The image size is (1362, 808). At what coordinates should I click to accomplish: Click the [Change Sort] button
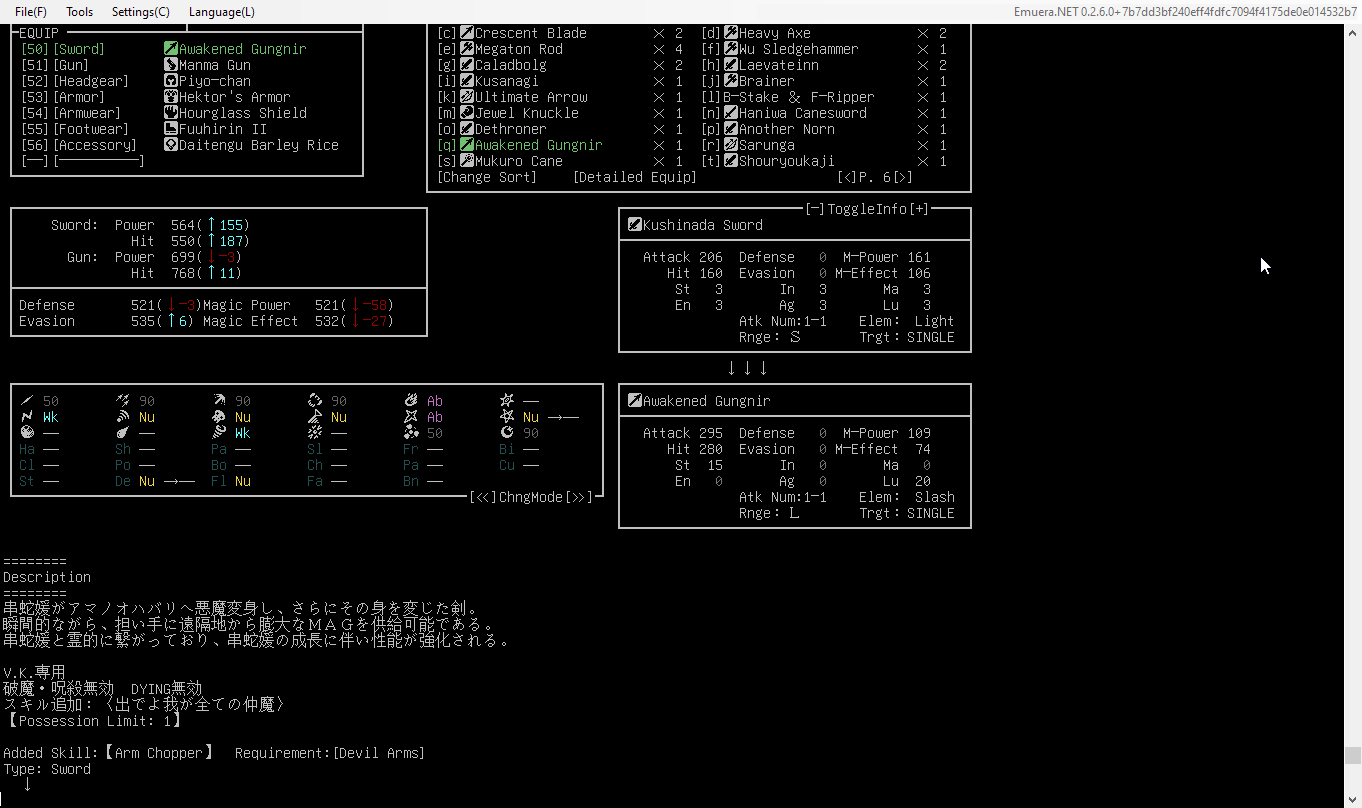pos(487,177)
